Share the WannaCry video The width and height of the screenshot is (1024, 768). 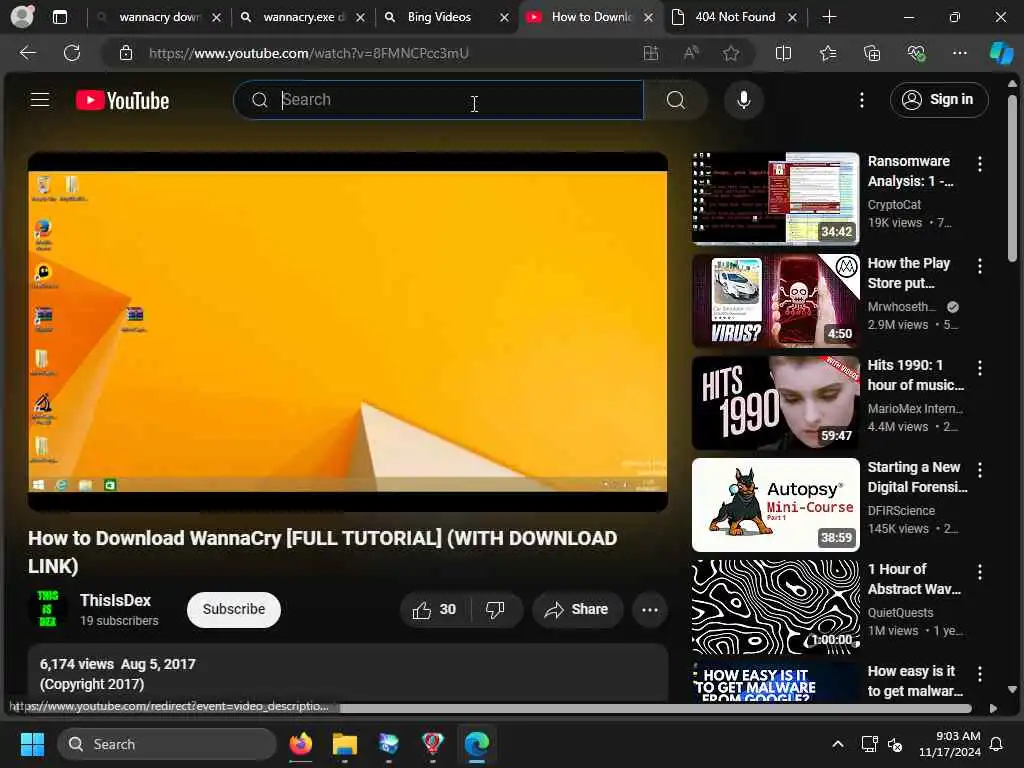tap(577, 610)
